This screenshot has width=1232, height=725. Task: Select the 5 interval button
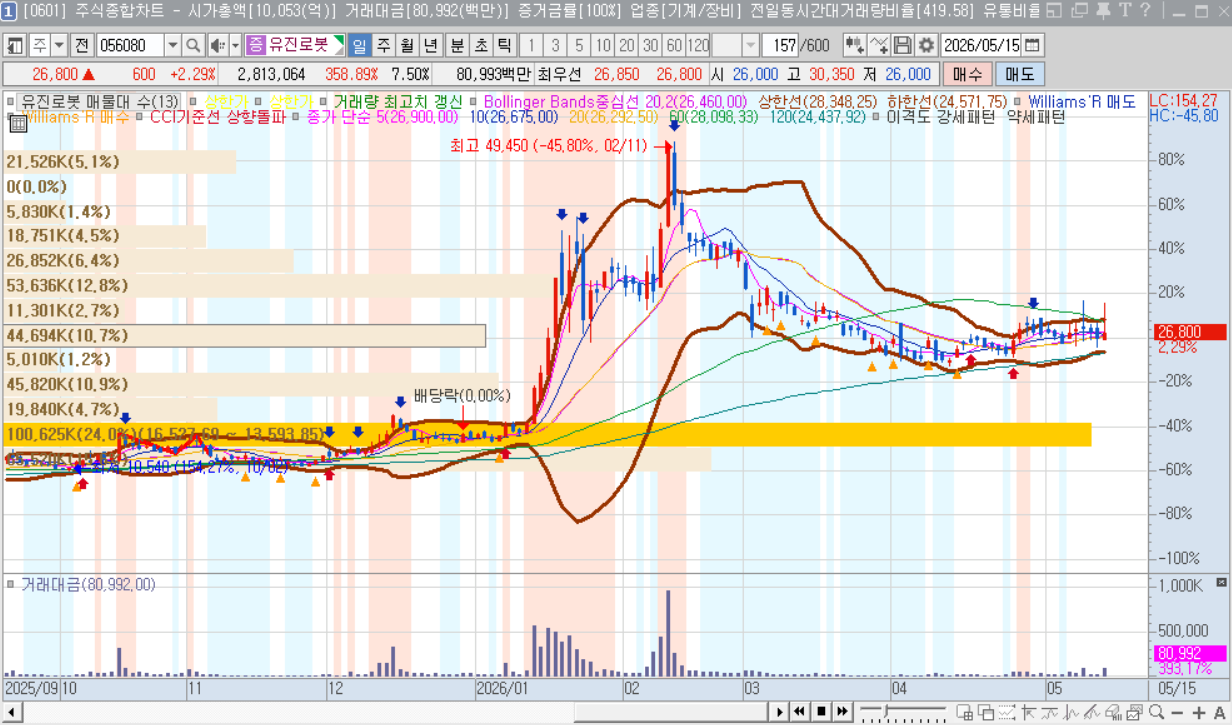(x=579, y=46)
